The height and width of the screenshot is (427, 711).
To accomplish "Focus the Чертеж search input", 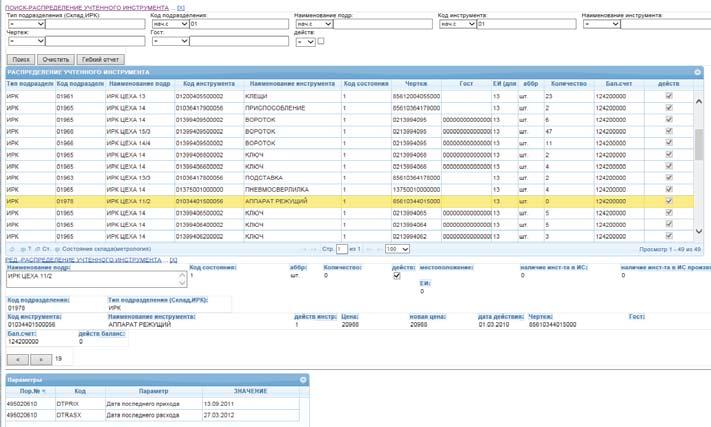I will point(95,41).
